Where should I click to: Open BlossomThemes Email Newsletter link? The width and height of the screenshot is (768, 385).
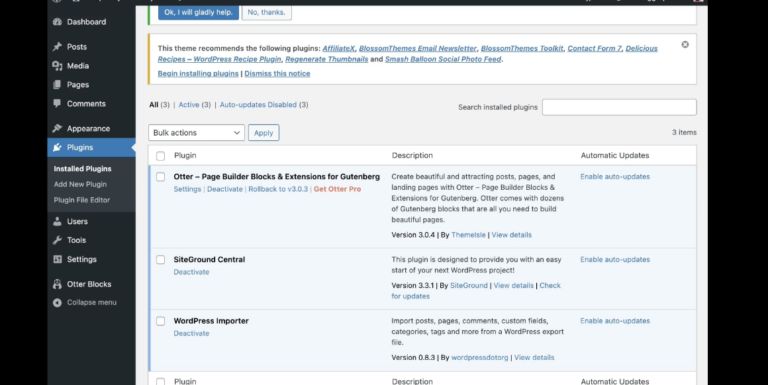(x=418, y=48)
